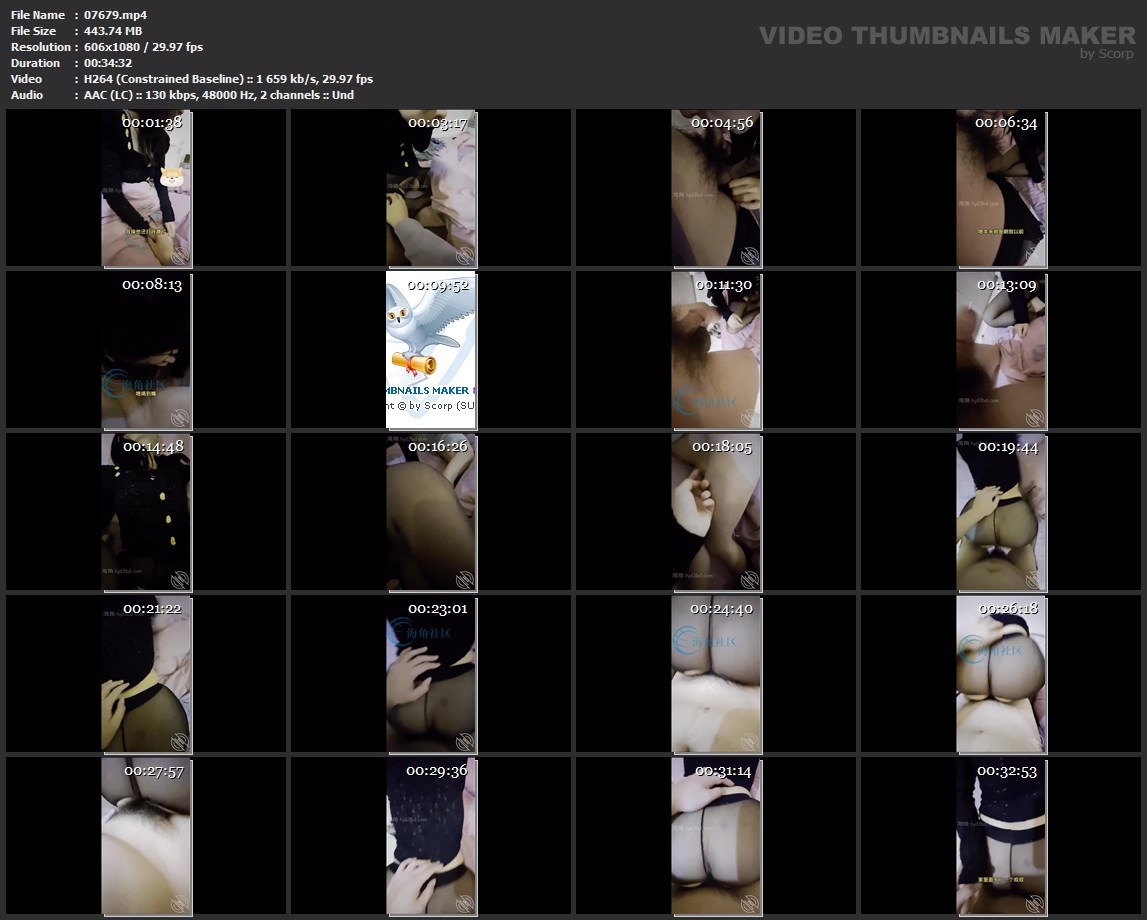Viewport: 1147px width, 920px height.
Task: Click the VIDEO THUMBNAILS MAKER watermark title
Action: (946, 36)
